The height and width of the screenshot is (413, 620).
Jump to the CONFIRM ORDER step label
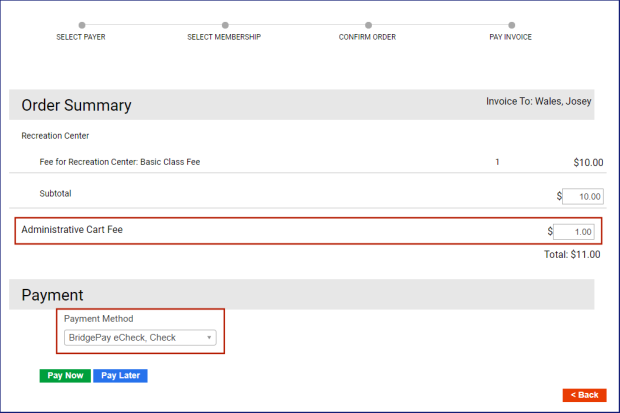pos(368,37)
